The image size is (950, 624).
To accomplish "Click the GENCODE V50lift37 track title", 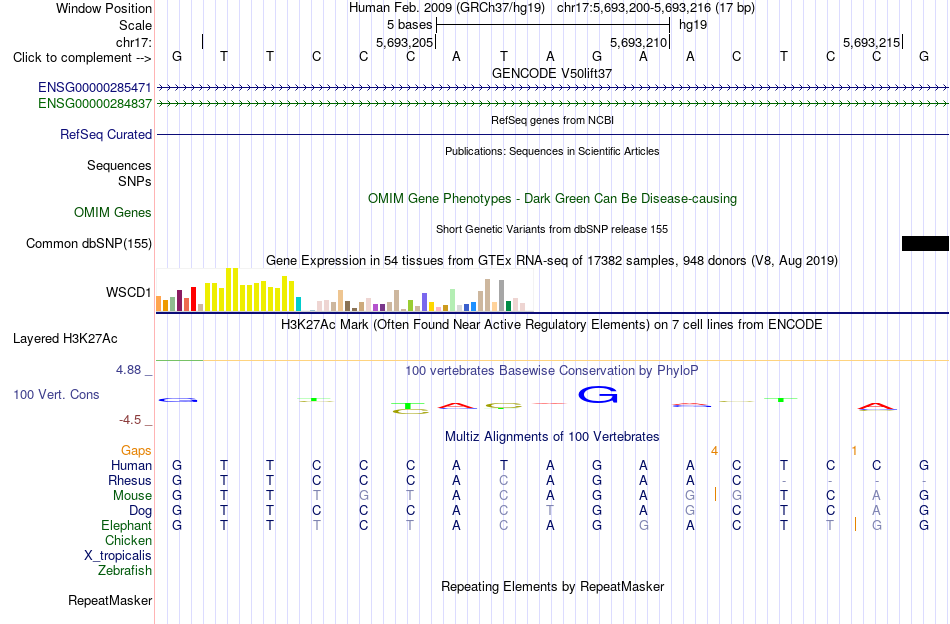I will pyautogui.click(x=552, y=73).
